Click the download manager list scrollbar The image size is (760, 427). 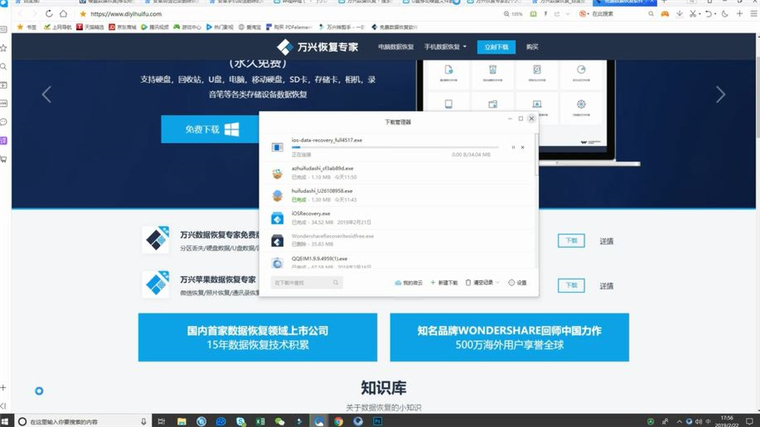tap(536, 156)
